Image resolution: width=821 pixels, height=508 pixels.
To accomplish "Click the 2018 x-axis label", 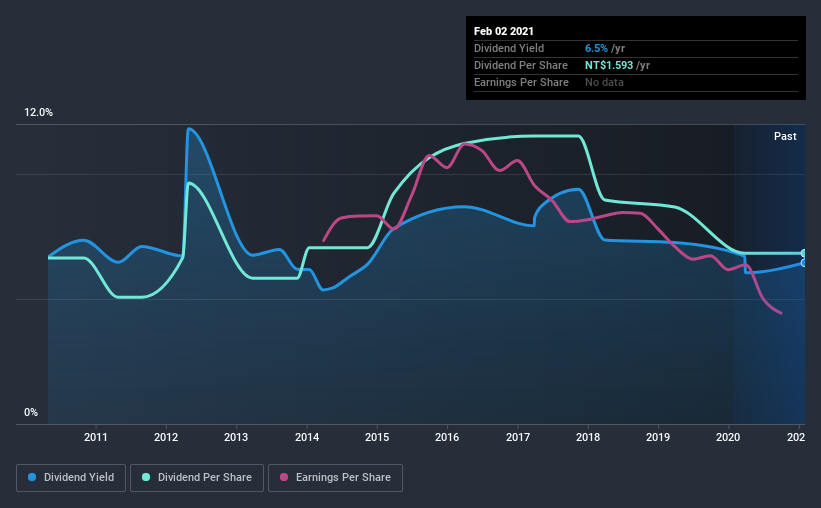I will point(588,437).
